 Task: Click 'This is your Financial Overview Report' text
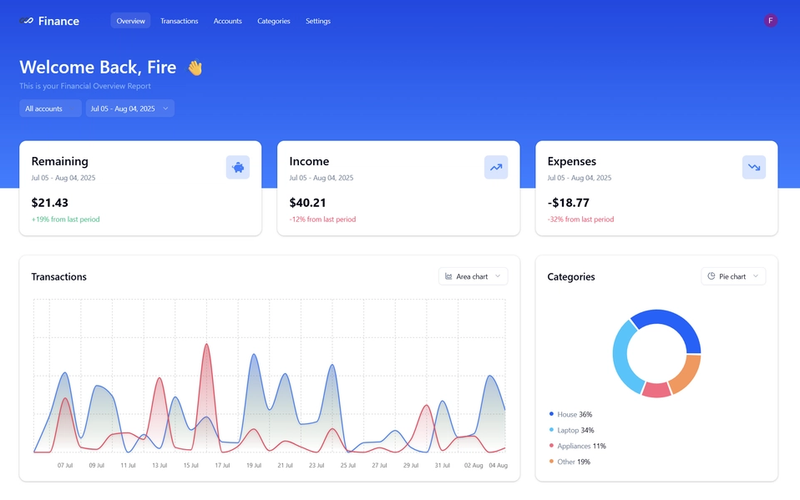(x=85, y=86)
